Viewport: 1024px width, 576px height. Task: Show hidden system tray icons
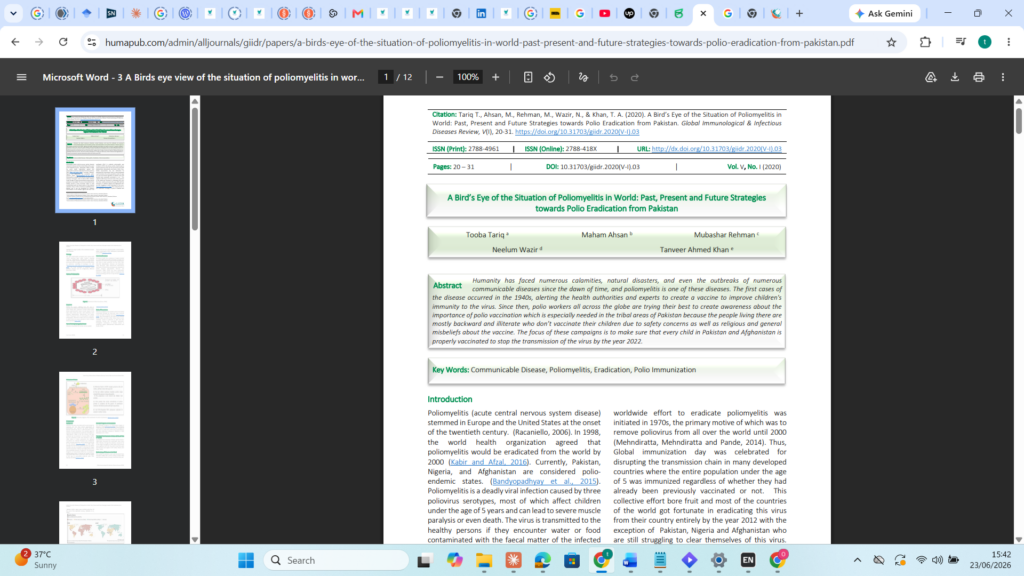[x=857, y=560]
